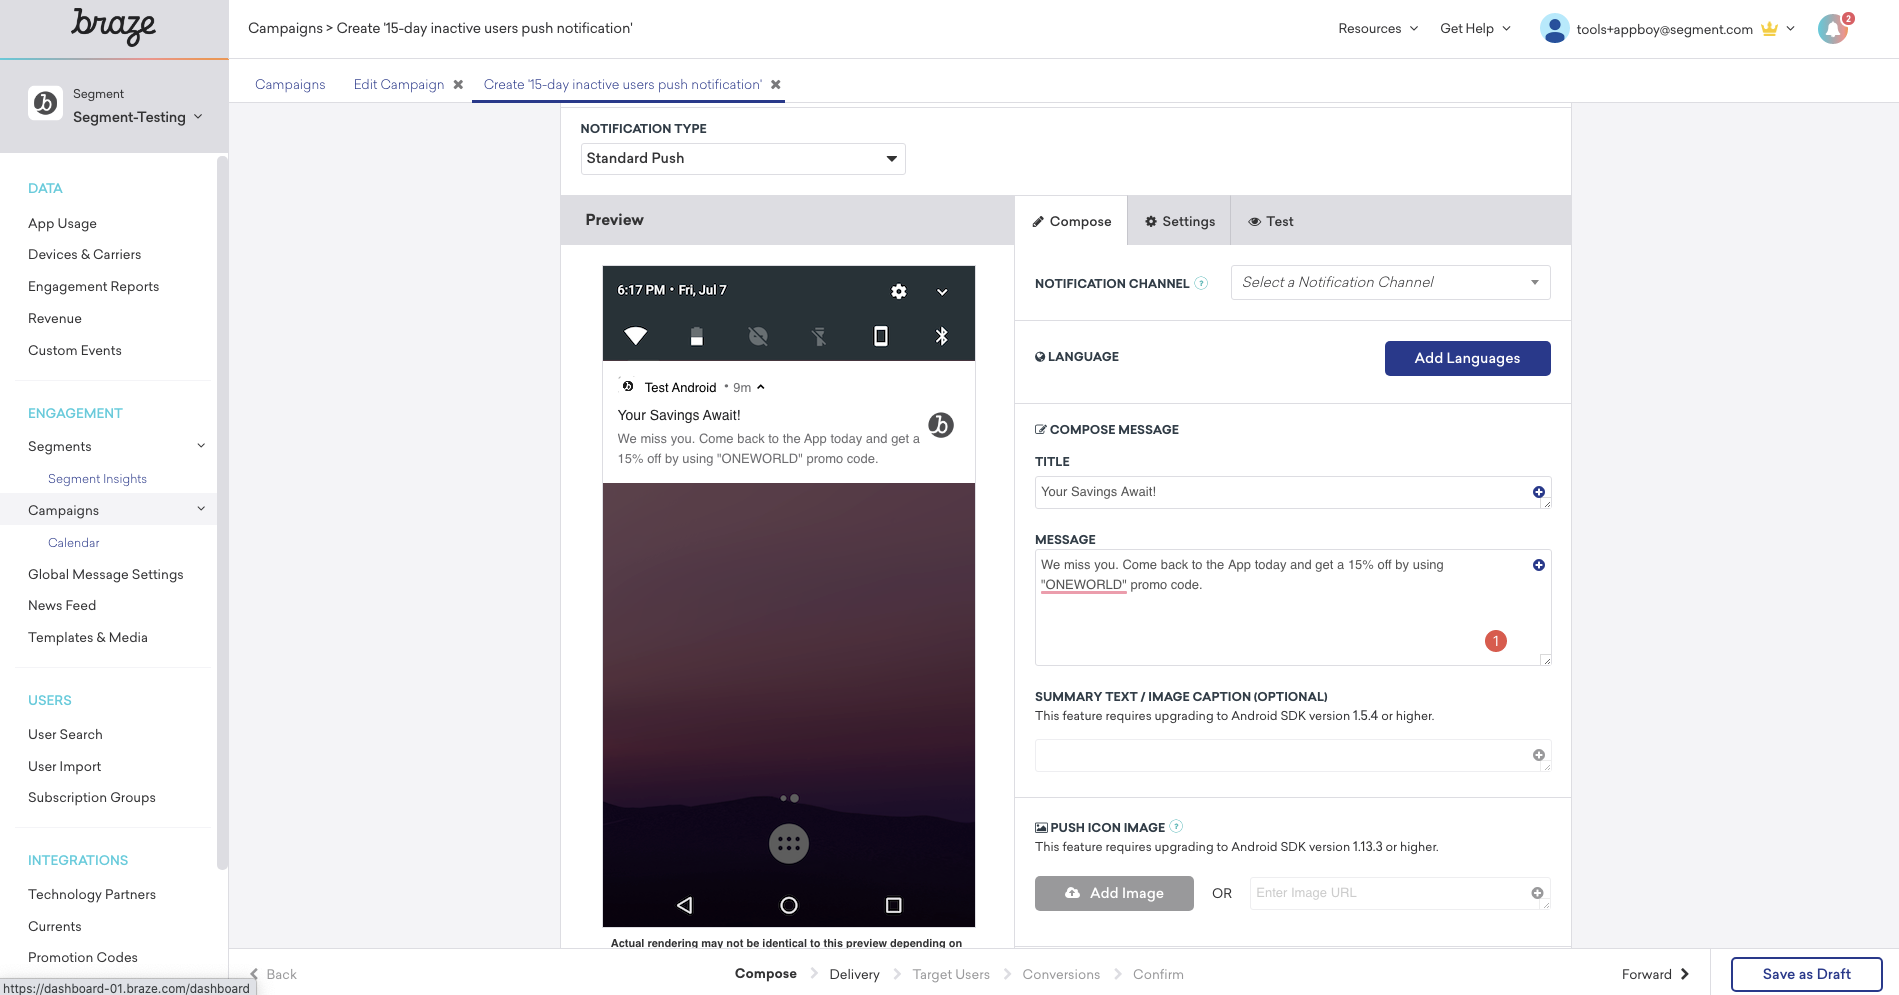
Task: Click the gear icon in the phone preview
Action: (x=898, y=290)
